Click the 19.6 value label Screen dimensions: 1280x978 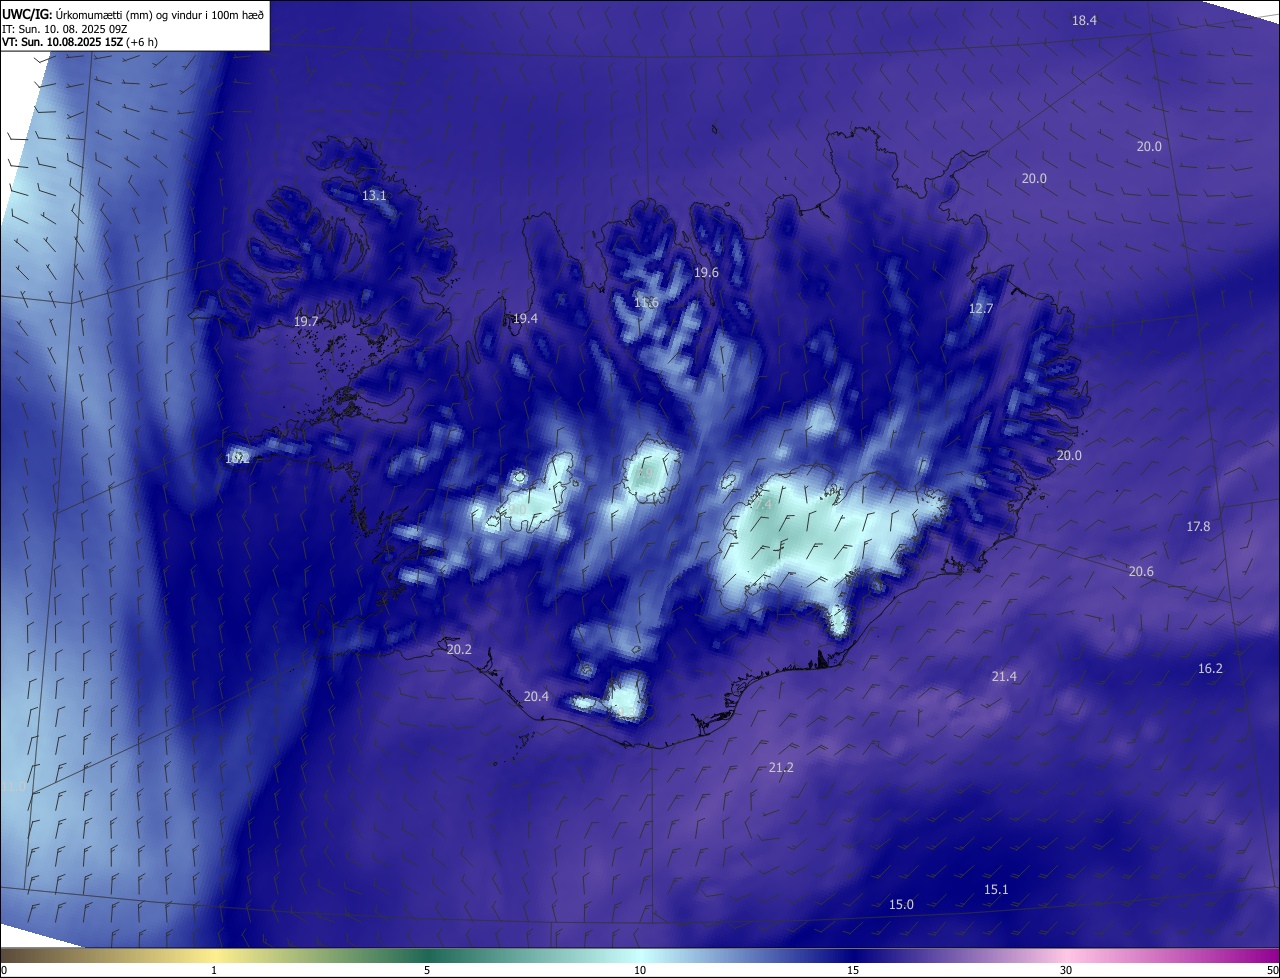click(x=706, y=273)
